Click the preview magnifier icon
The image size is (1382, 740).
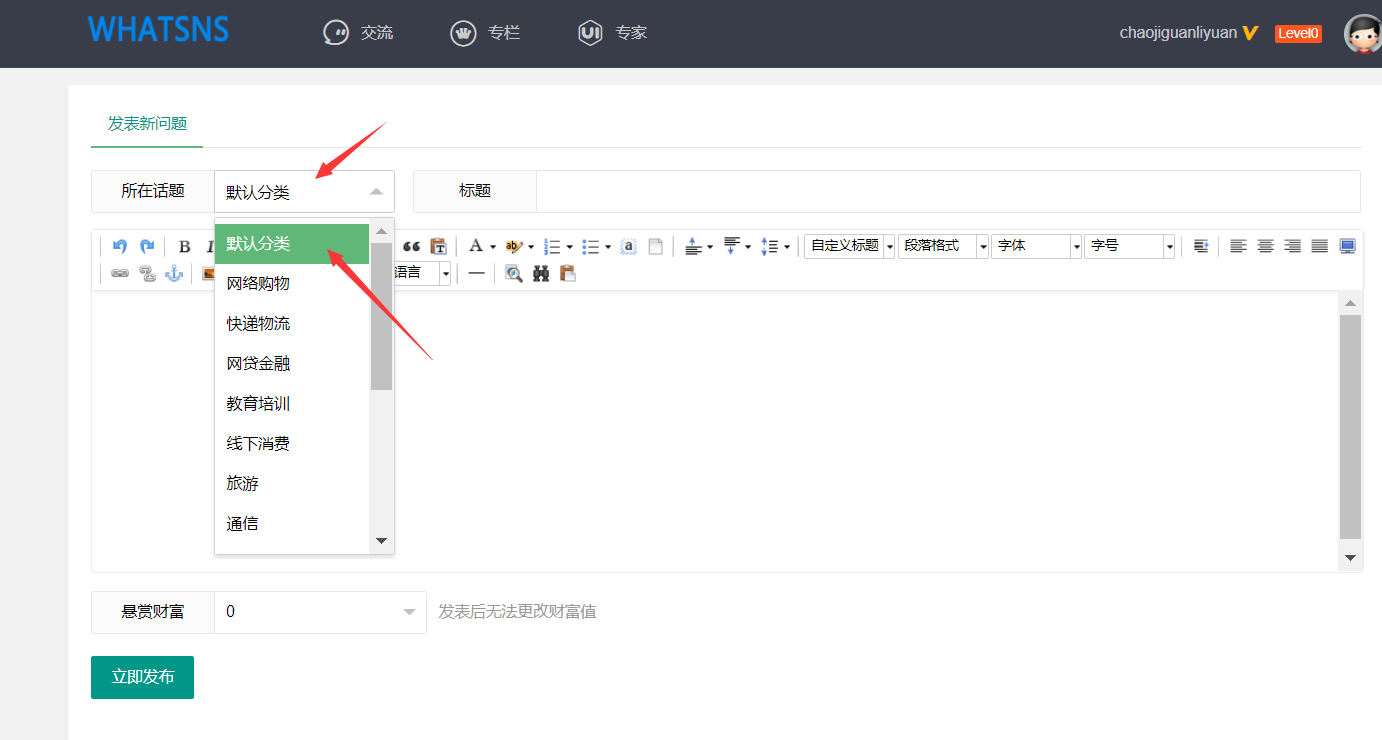point(514,273)
